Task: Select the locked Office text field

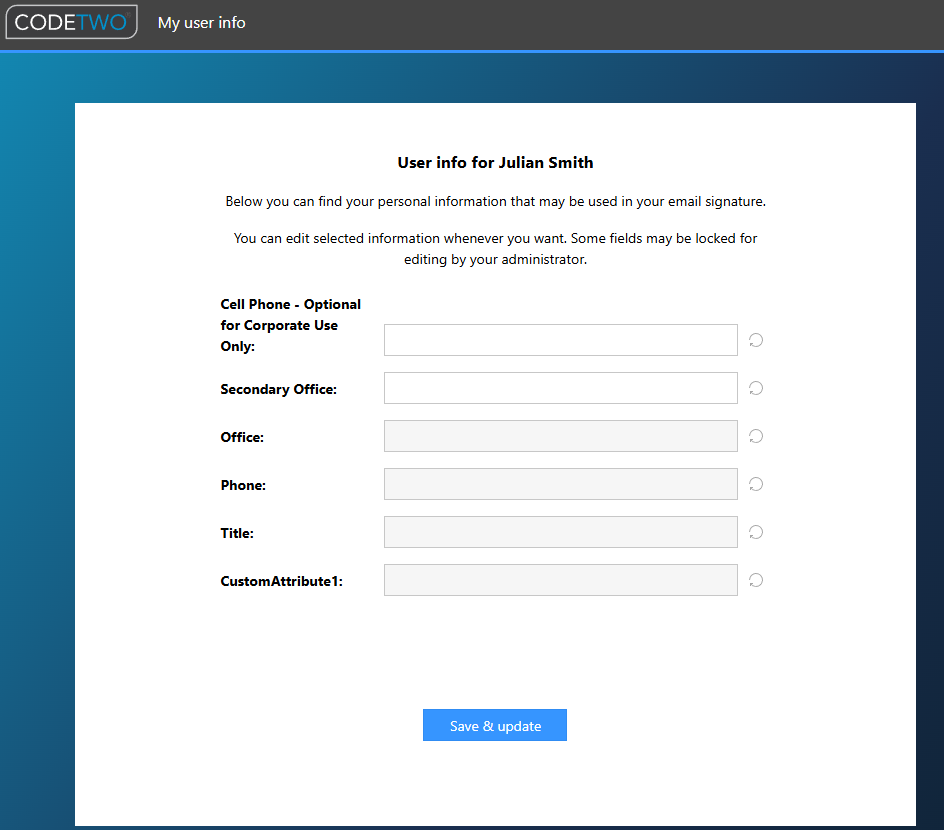Action: pos(560,436)
